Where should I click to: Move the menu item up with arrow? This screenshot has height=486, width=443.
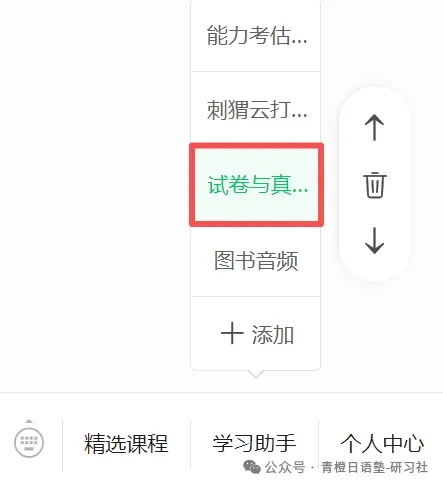(374, 127)
